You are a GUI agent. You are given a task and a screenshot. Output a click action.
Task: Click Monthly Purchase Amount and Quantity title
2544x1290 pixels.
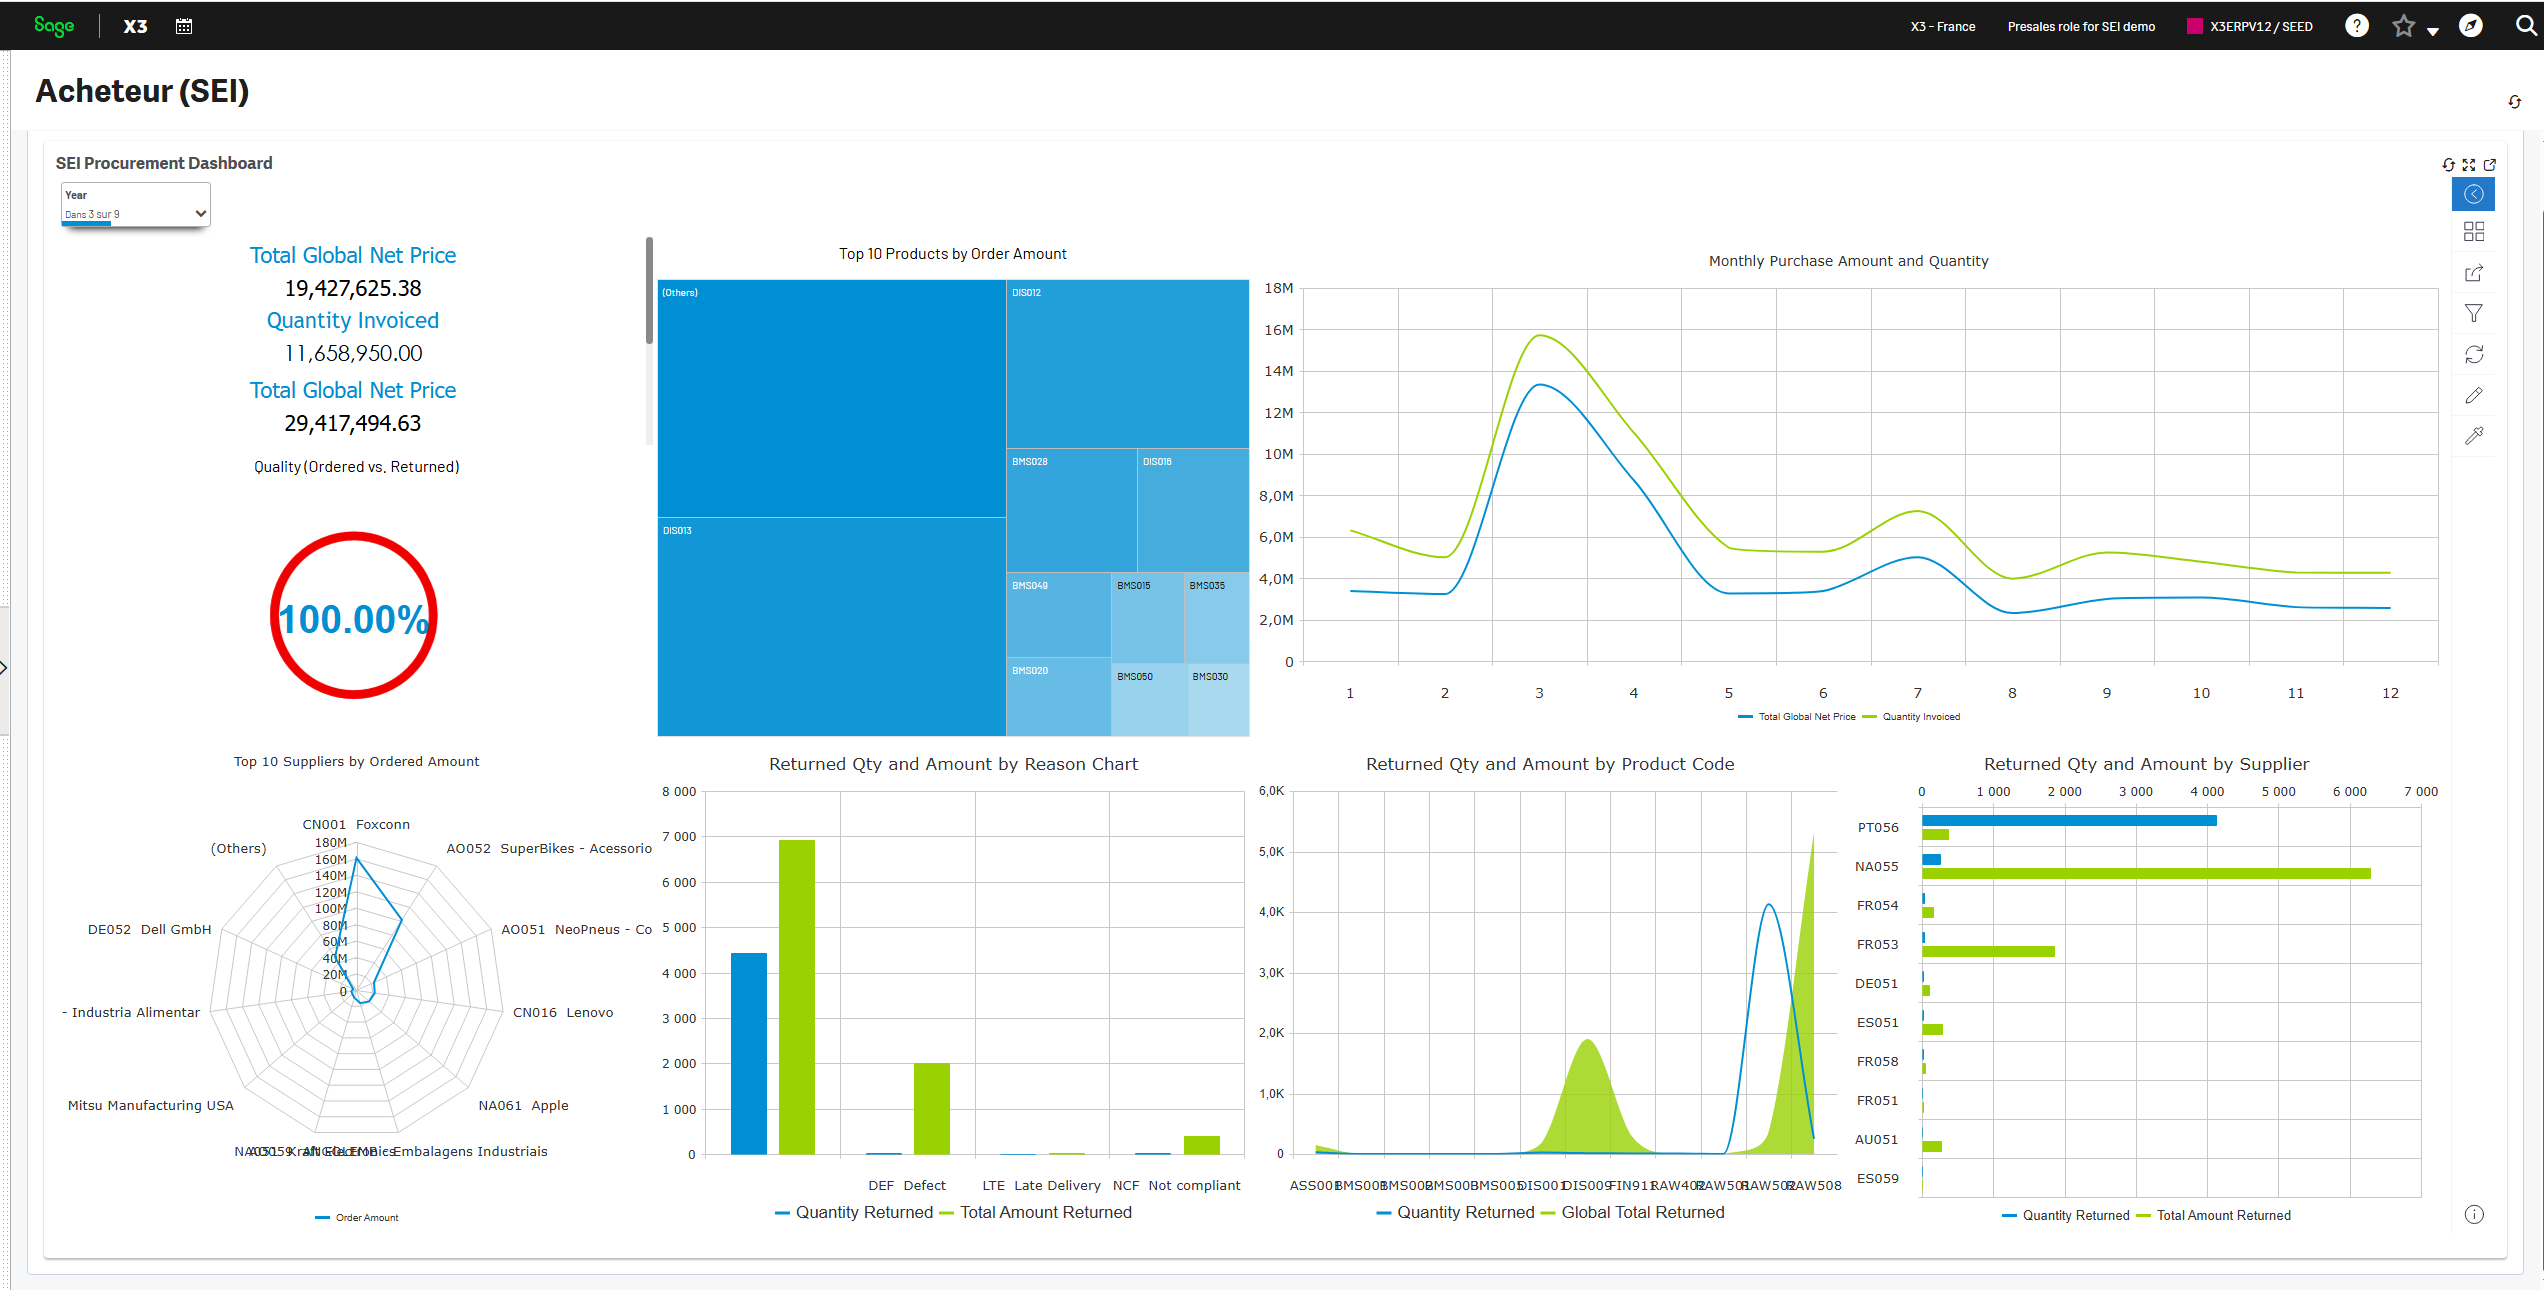click(1848, 261)
